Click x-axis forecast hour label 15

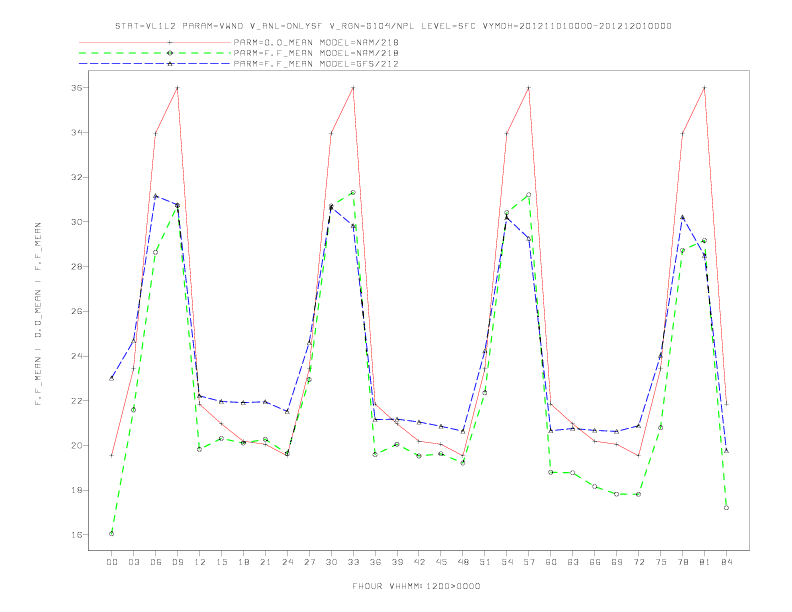click(221, 562)
